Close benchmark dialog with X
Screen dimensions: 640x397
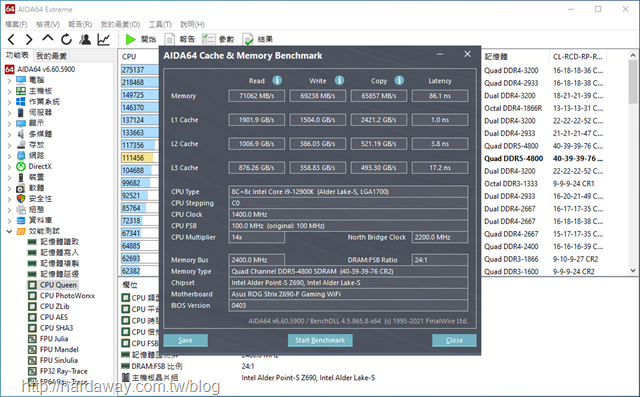click(x=468, y=54)
